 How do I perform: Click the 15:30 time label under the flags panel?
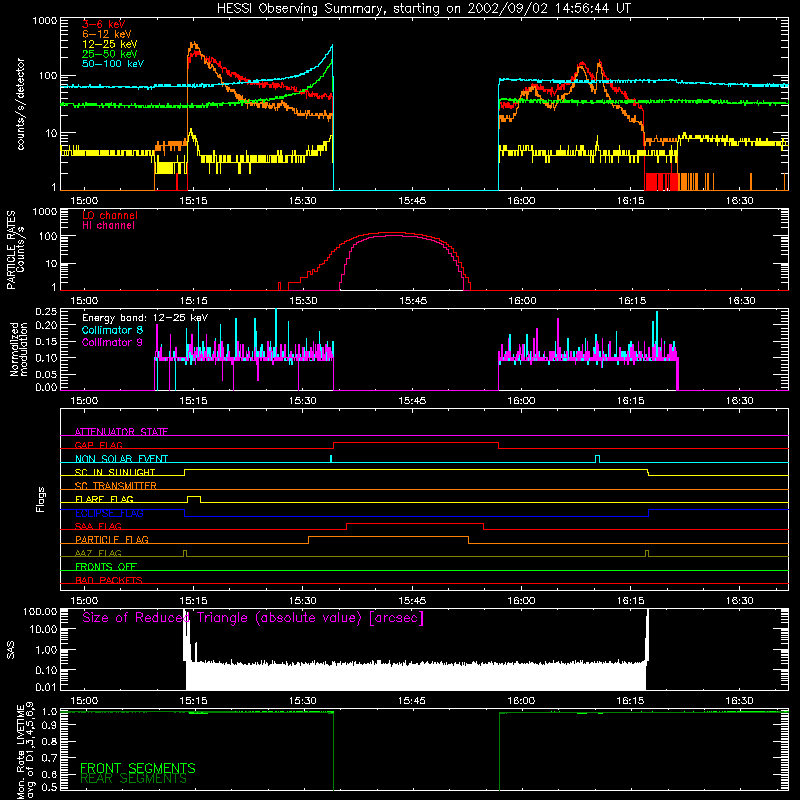pos(303,601)
